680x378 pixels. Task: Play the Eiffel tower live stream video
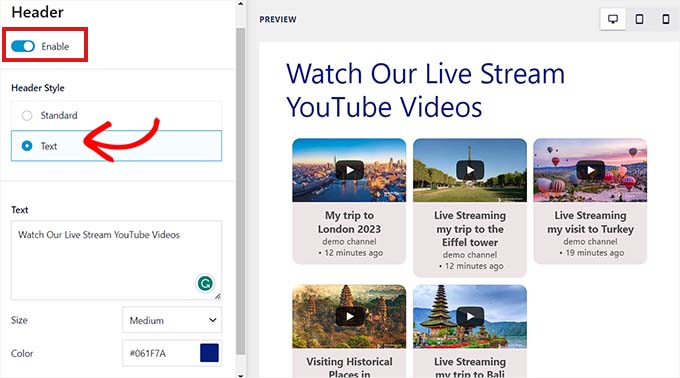point(470,170)
